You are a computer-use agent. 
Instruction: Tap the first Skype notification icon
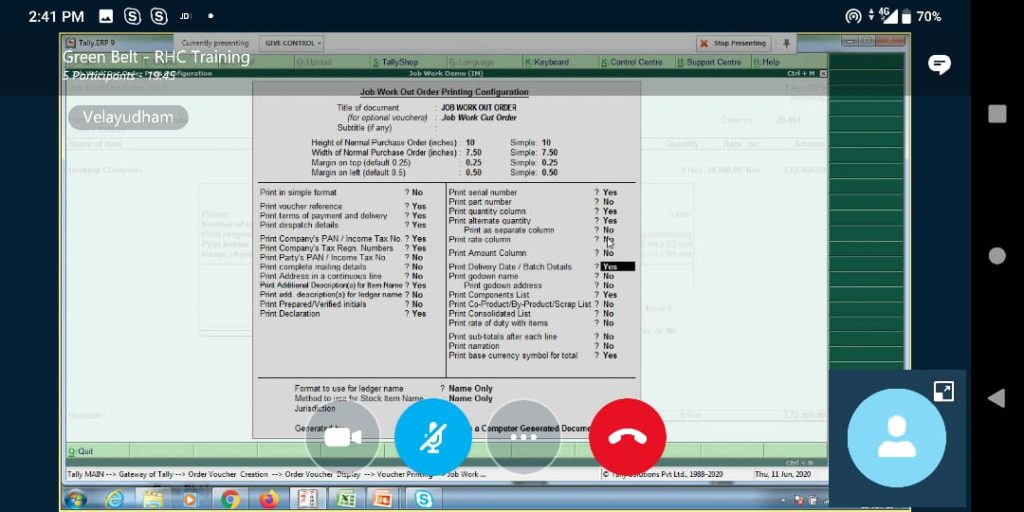coord(133,16)
